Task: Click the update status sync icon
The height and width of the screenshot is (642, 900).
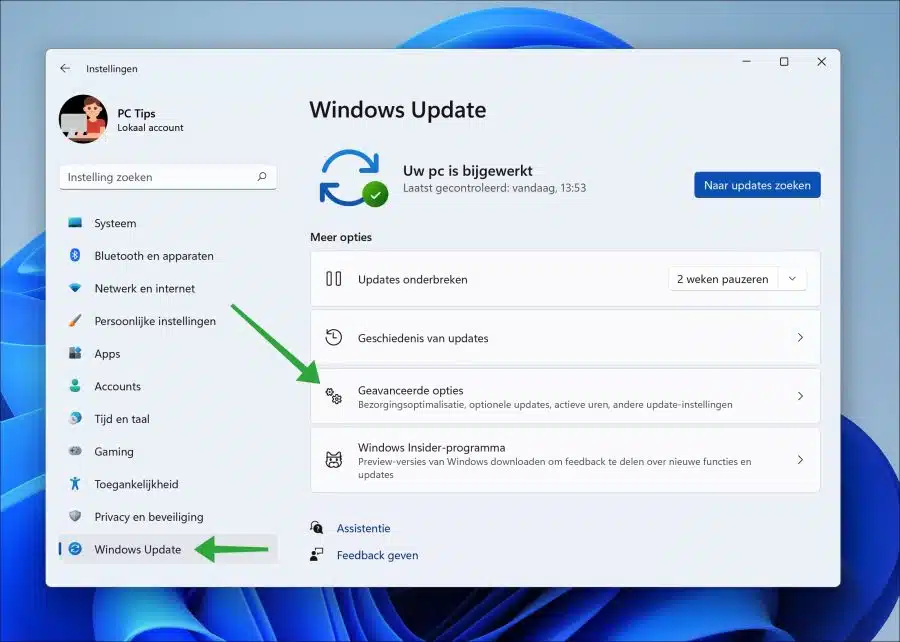Action: point(352,178)
